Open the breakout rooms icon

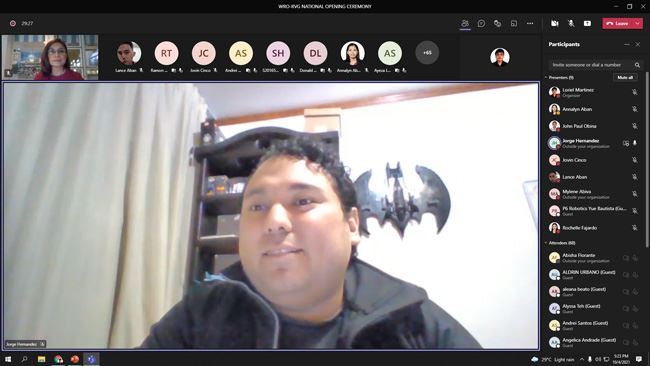[514, 24]
